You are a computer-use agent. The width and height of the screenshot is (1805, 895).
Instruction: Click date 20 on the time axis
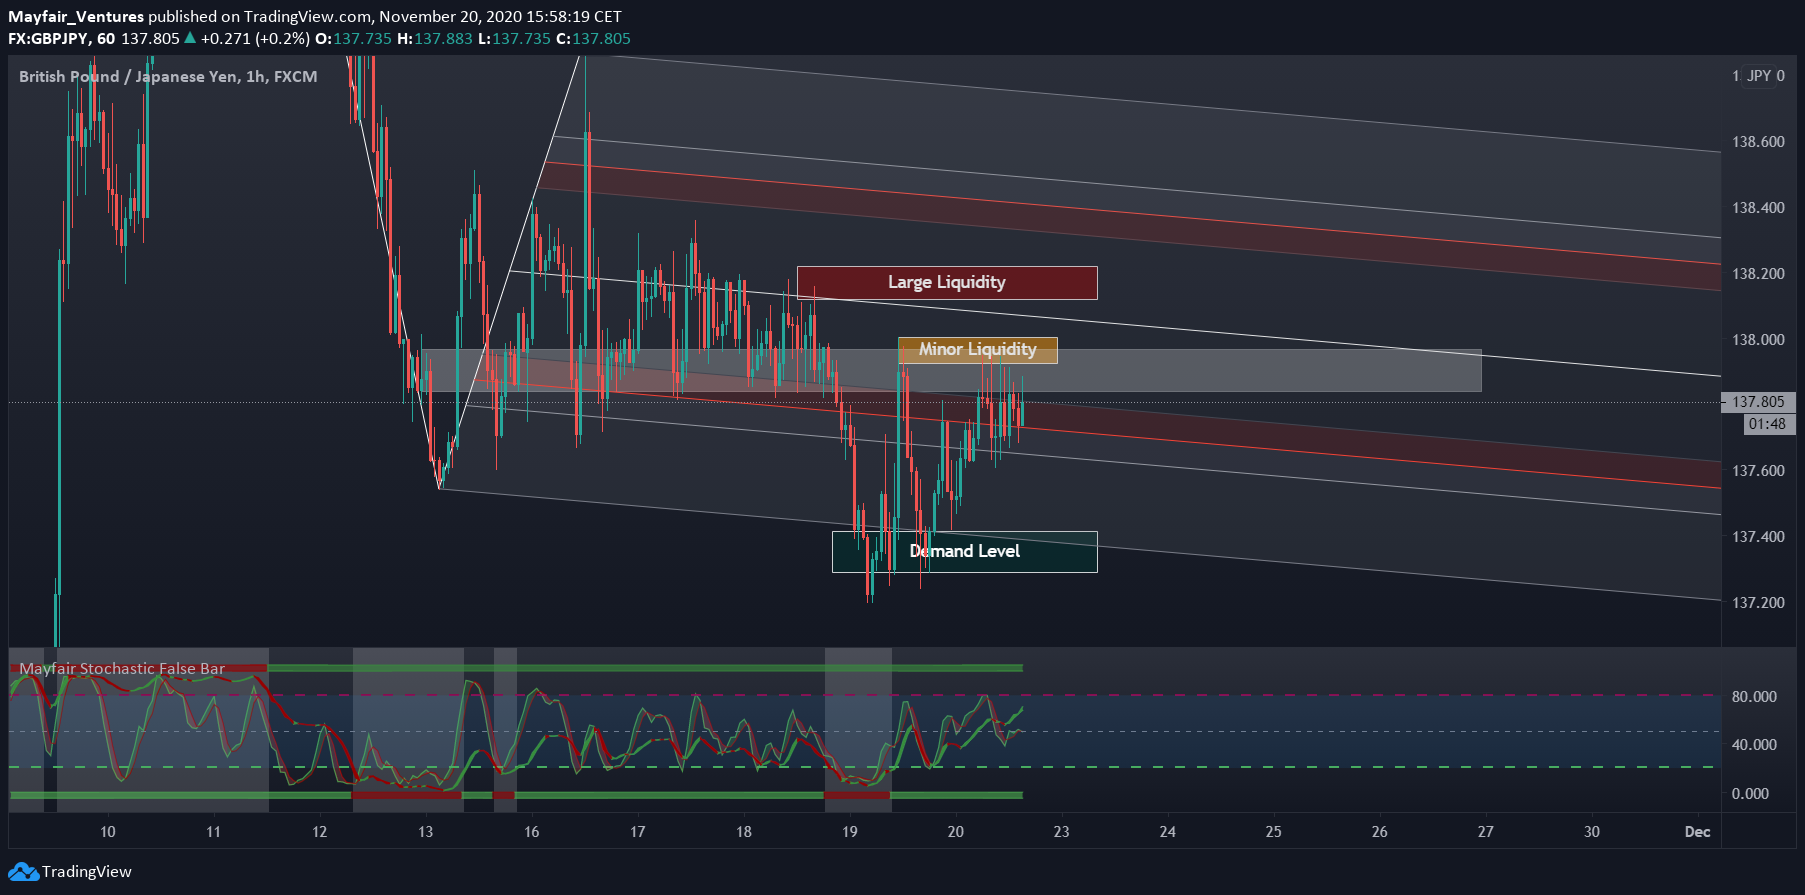(955, 832)
